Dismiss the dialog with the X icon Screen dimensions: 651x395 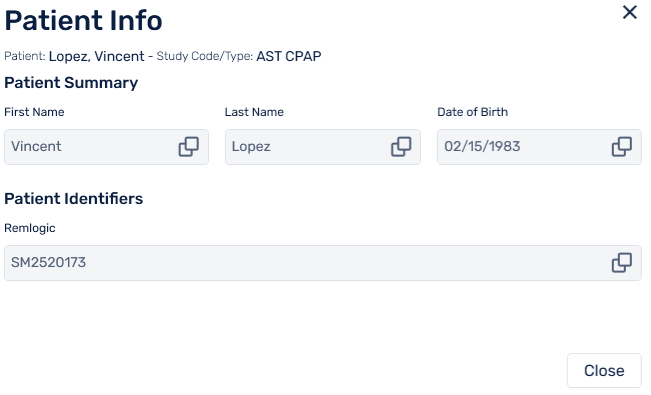(x=630, y=12)
